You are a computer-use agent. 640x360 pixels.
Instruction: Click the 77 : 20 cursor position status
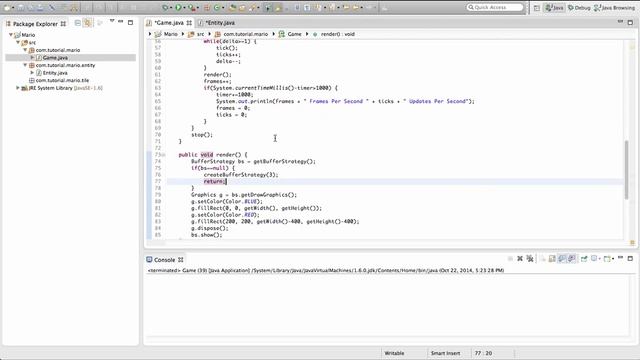click(483, 353)
